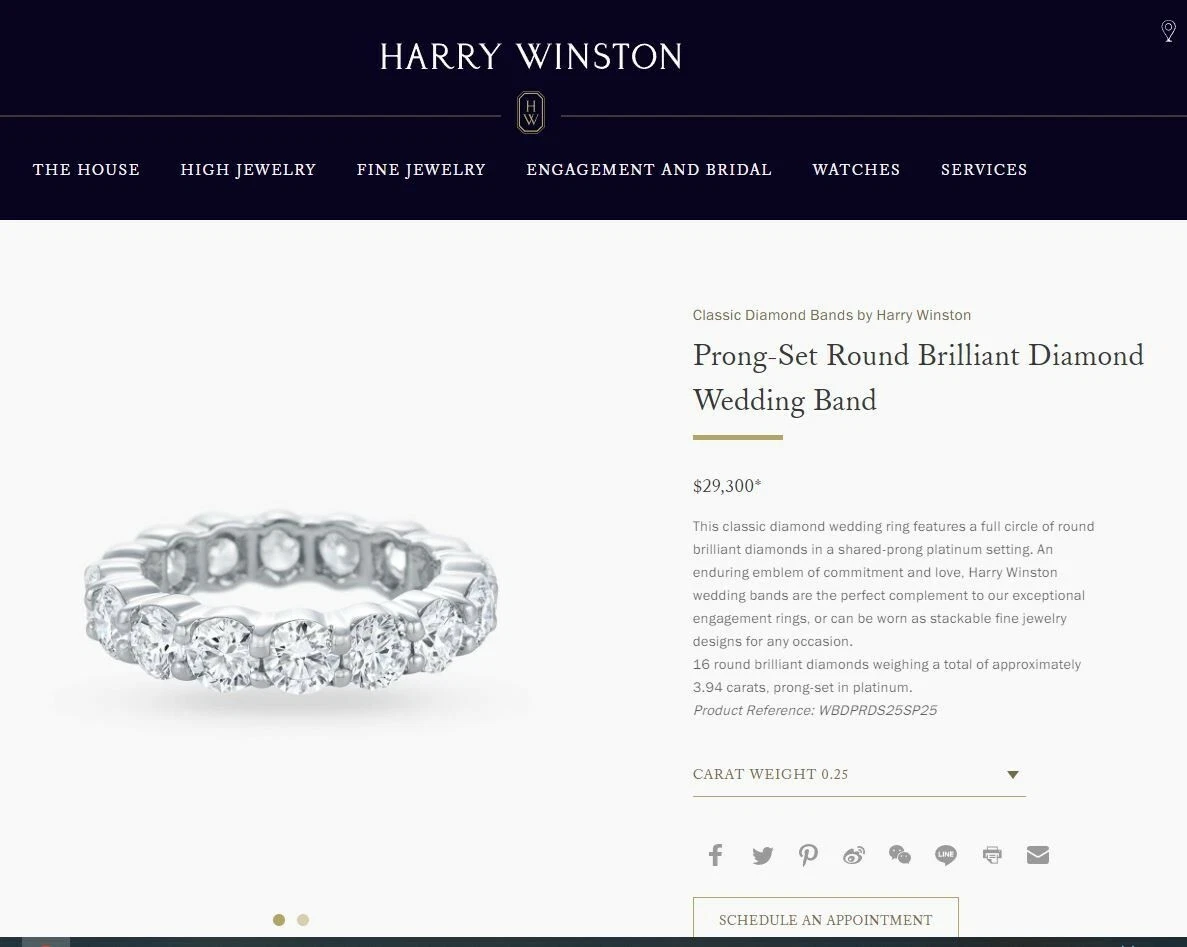Share the ring on Twitter
Screen dimensions: 1187x947
click(762, 855)
